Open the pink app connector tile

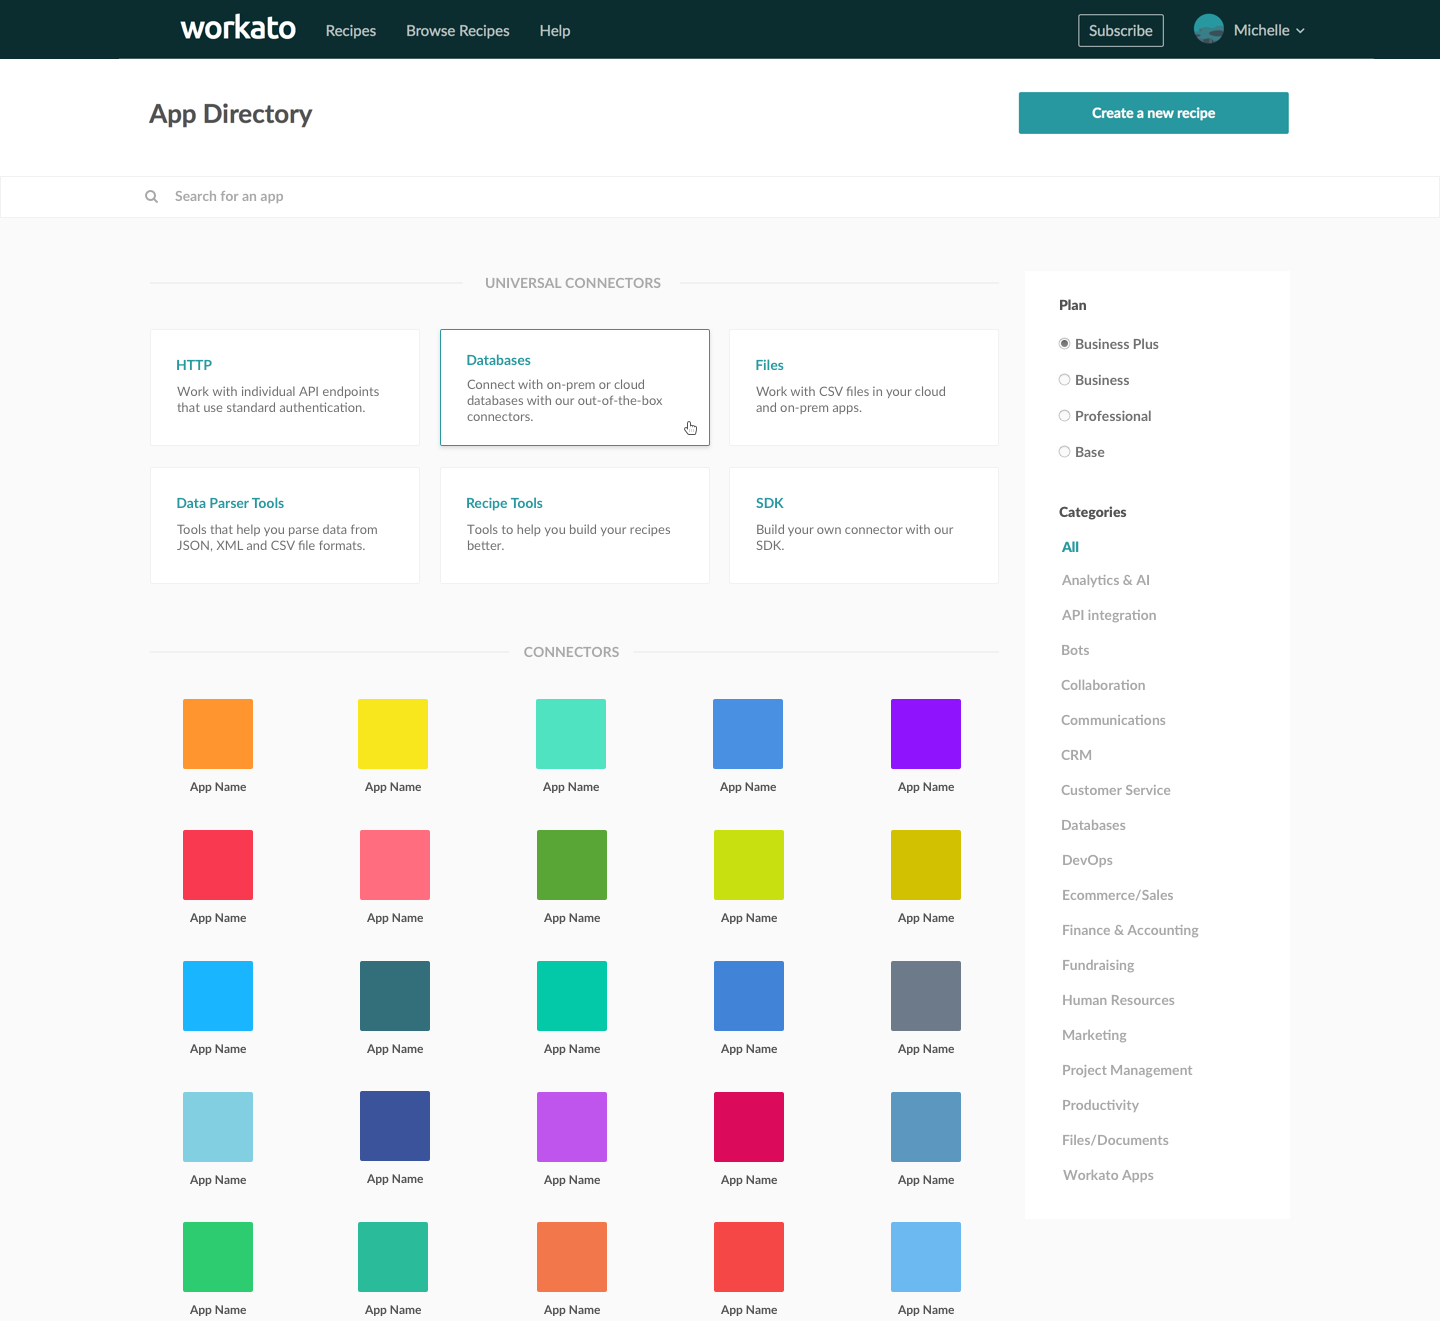pos(395,865)
